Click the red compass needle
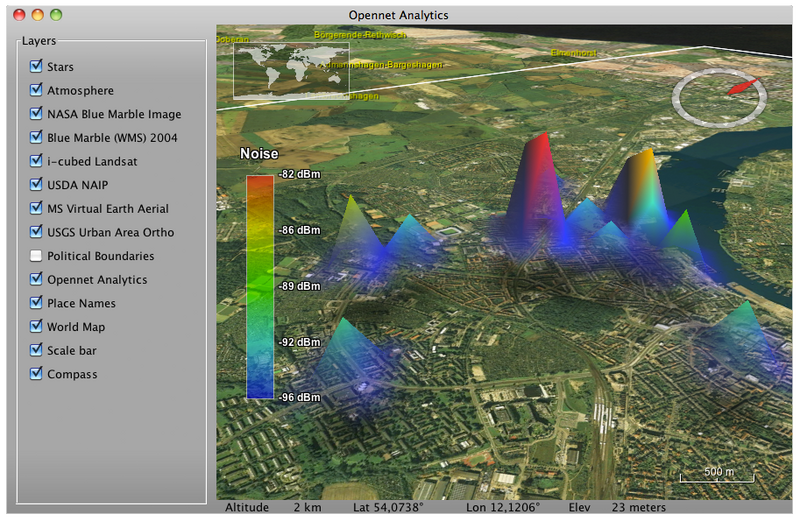800x521 pixels. click(743, 87)
